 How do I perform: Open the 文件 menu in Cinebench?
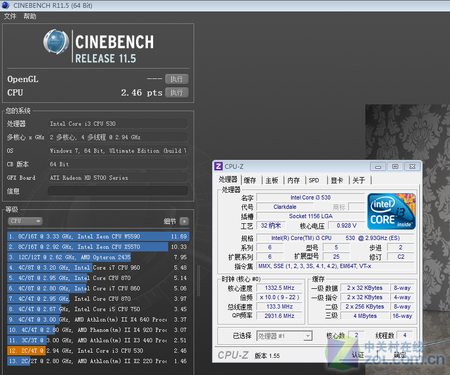pyautogui.click(x=10, y=16)
